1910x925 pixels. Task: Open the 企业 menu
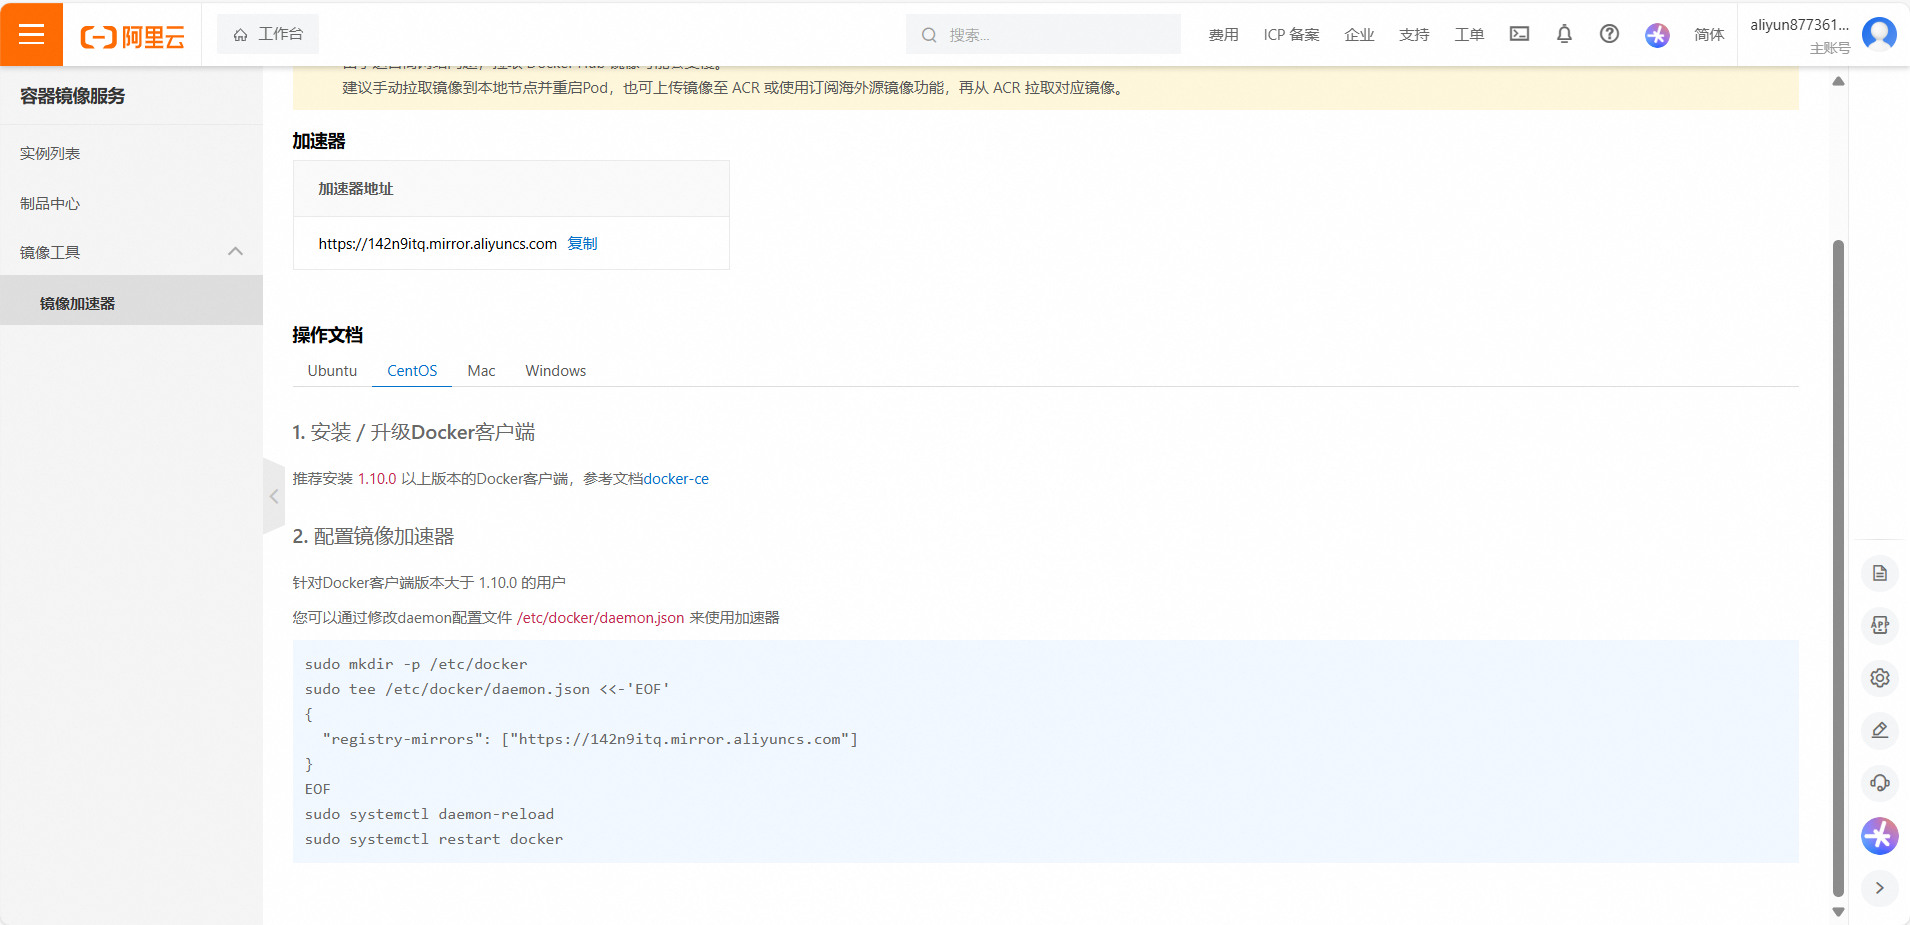(1359, 34)
